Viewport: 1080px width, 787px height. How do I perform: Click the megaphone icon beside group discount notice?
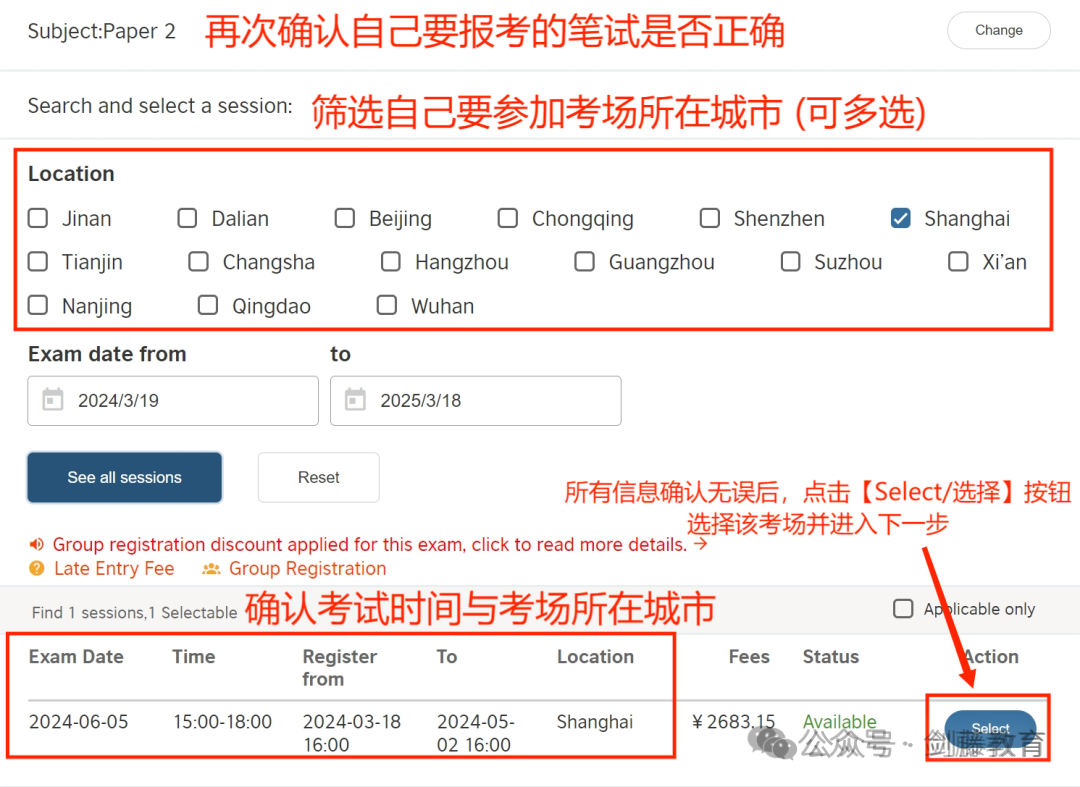point(37,545)
